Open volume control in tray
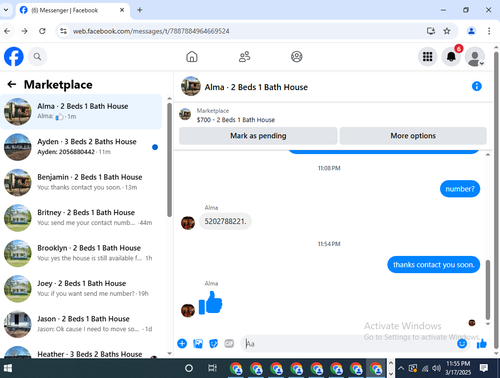Screen dimensions: 500x378 (x=436, y=368)
